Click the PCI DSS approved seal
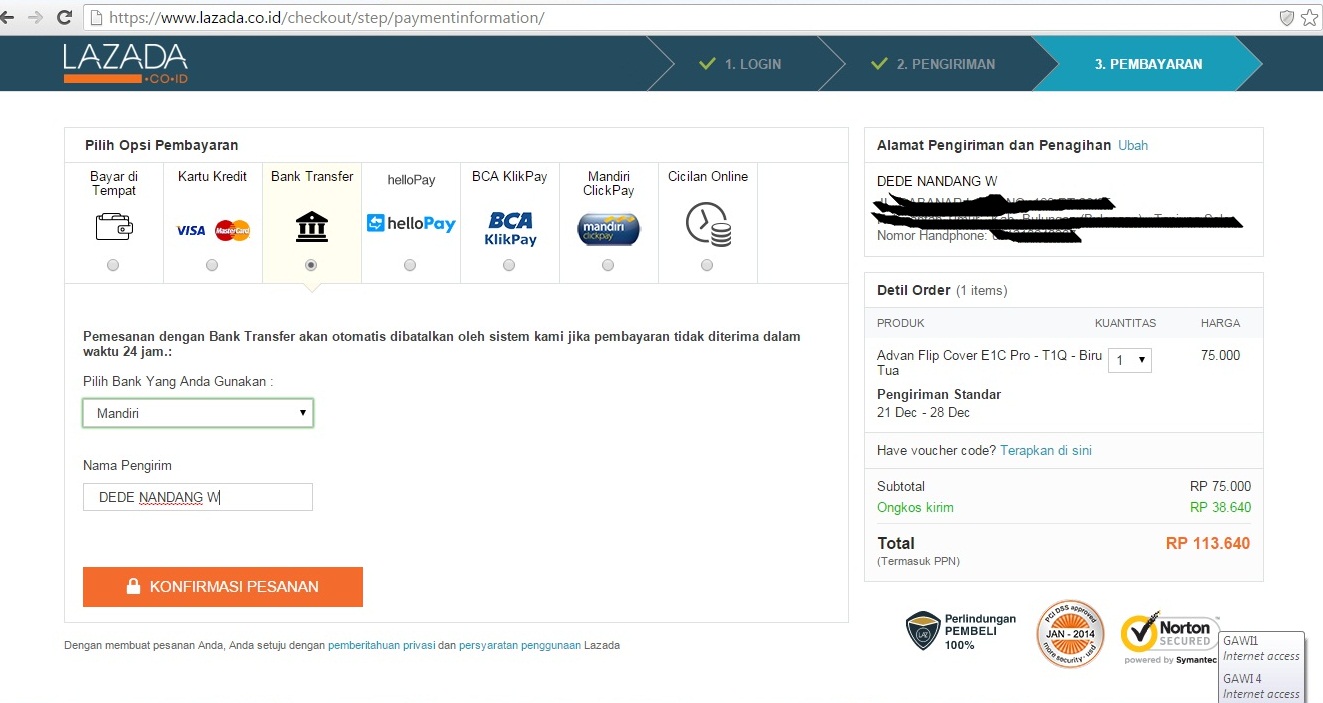The image size is (1323, 703). (x=1070, y=633)
